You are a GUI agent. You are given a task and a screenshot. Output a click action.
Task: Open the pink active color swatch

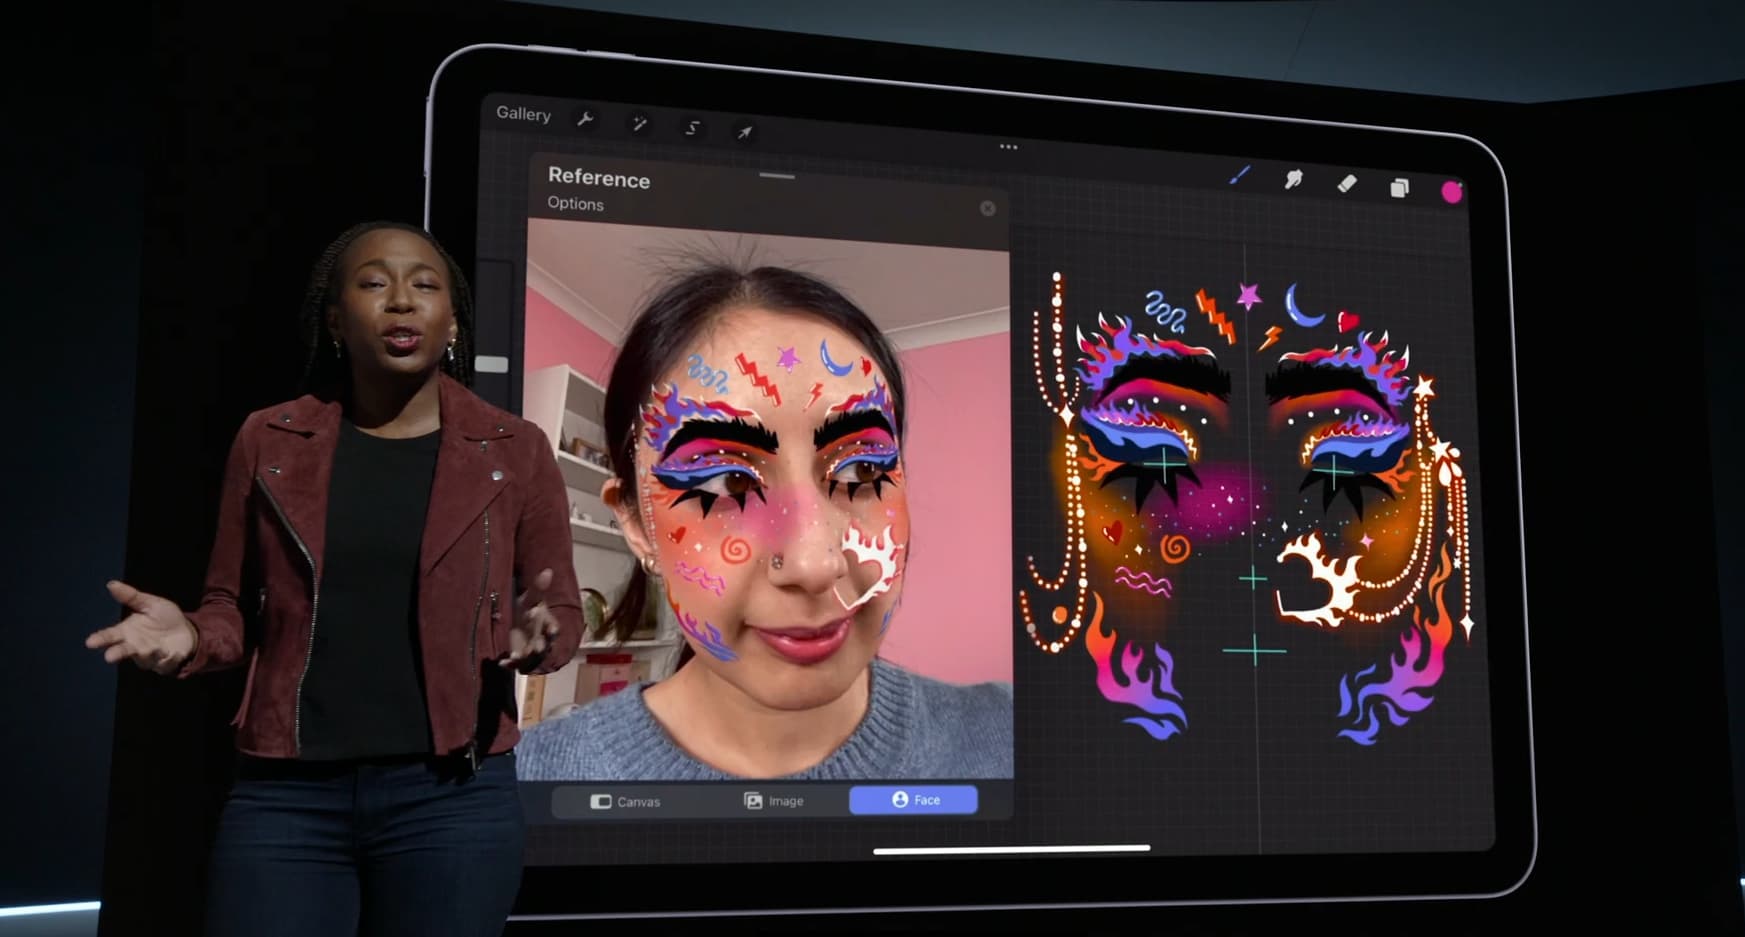coord(1452,192)
